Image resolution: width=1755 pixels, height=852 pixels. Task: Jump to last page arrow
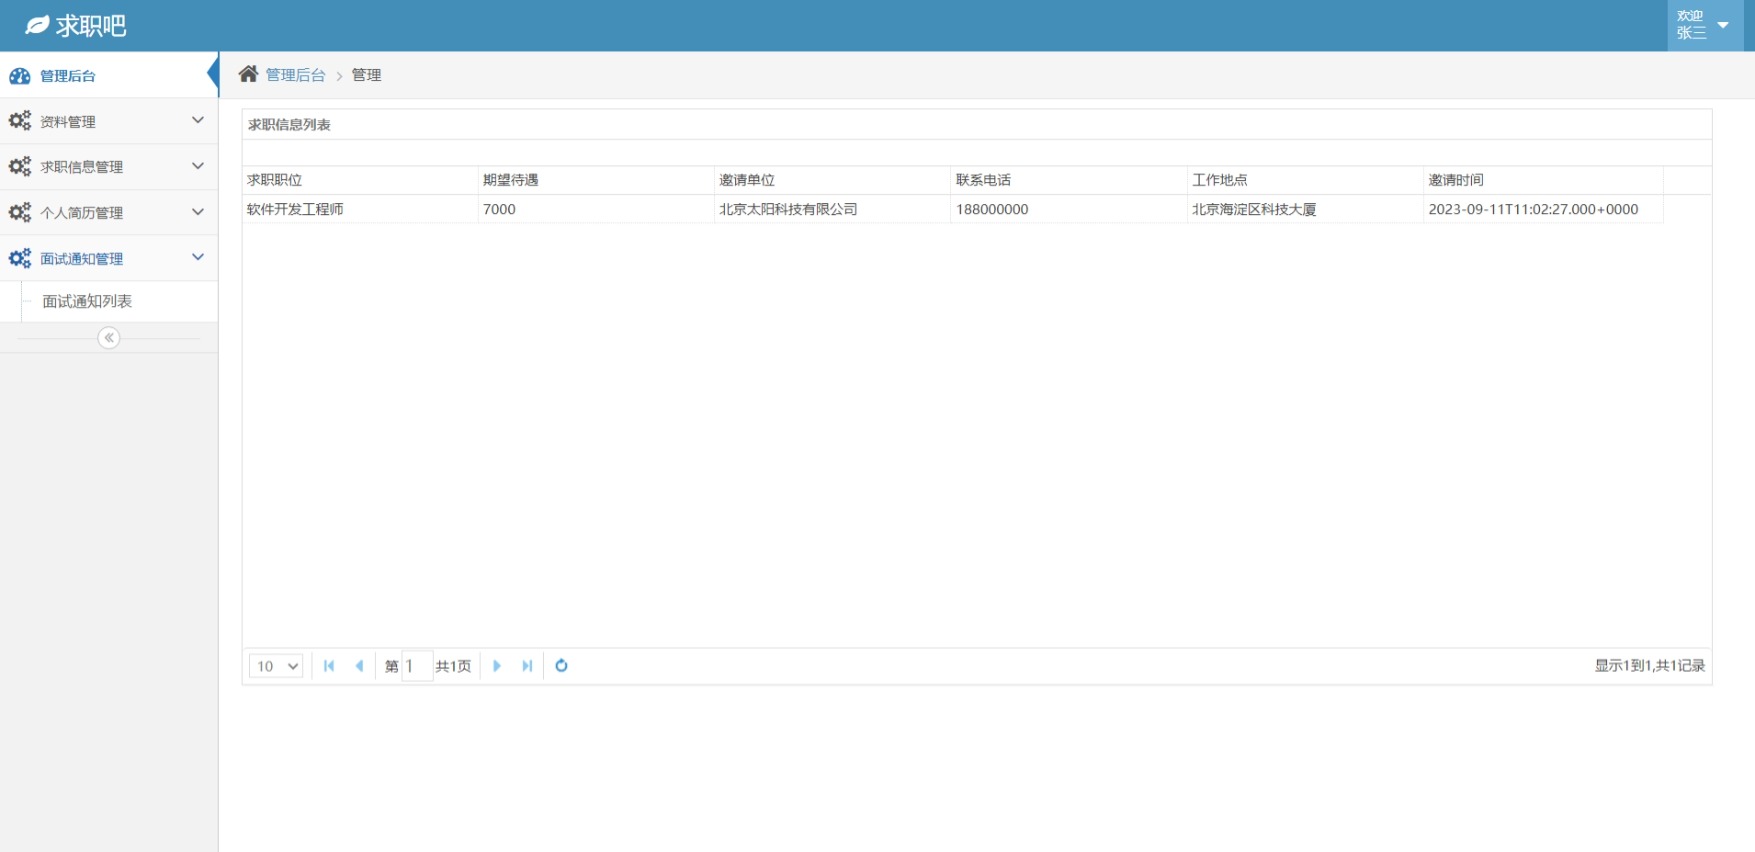point(527,666)
